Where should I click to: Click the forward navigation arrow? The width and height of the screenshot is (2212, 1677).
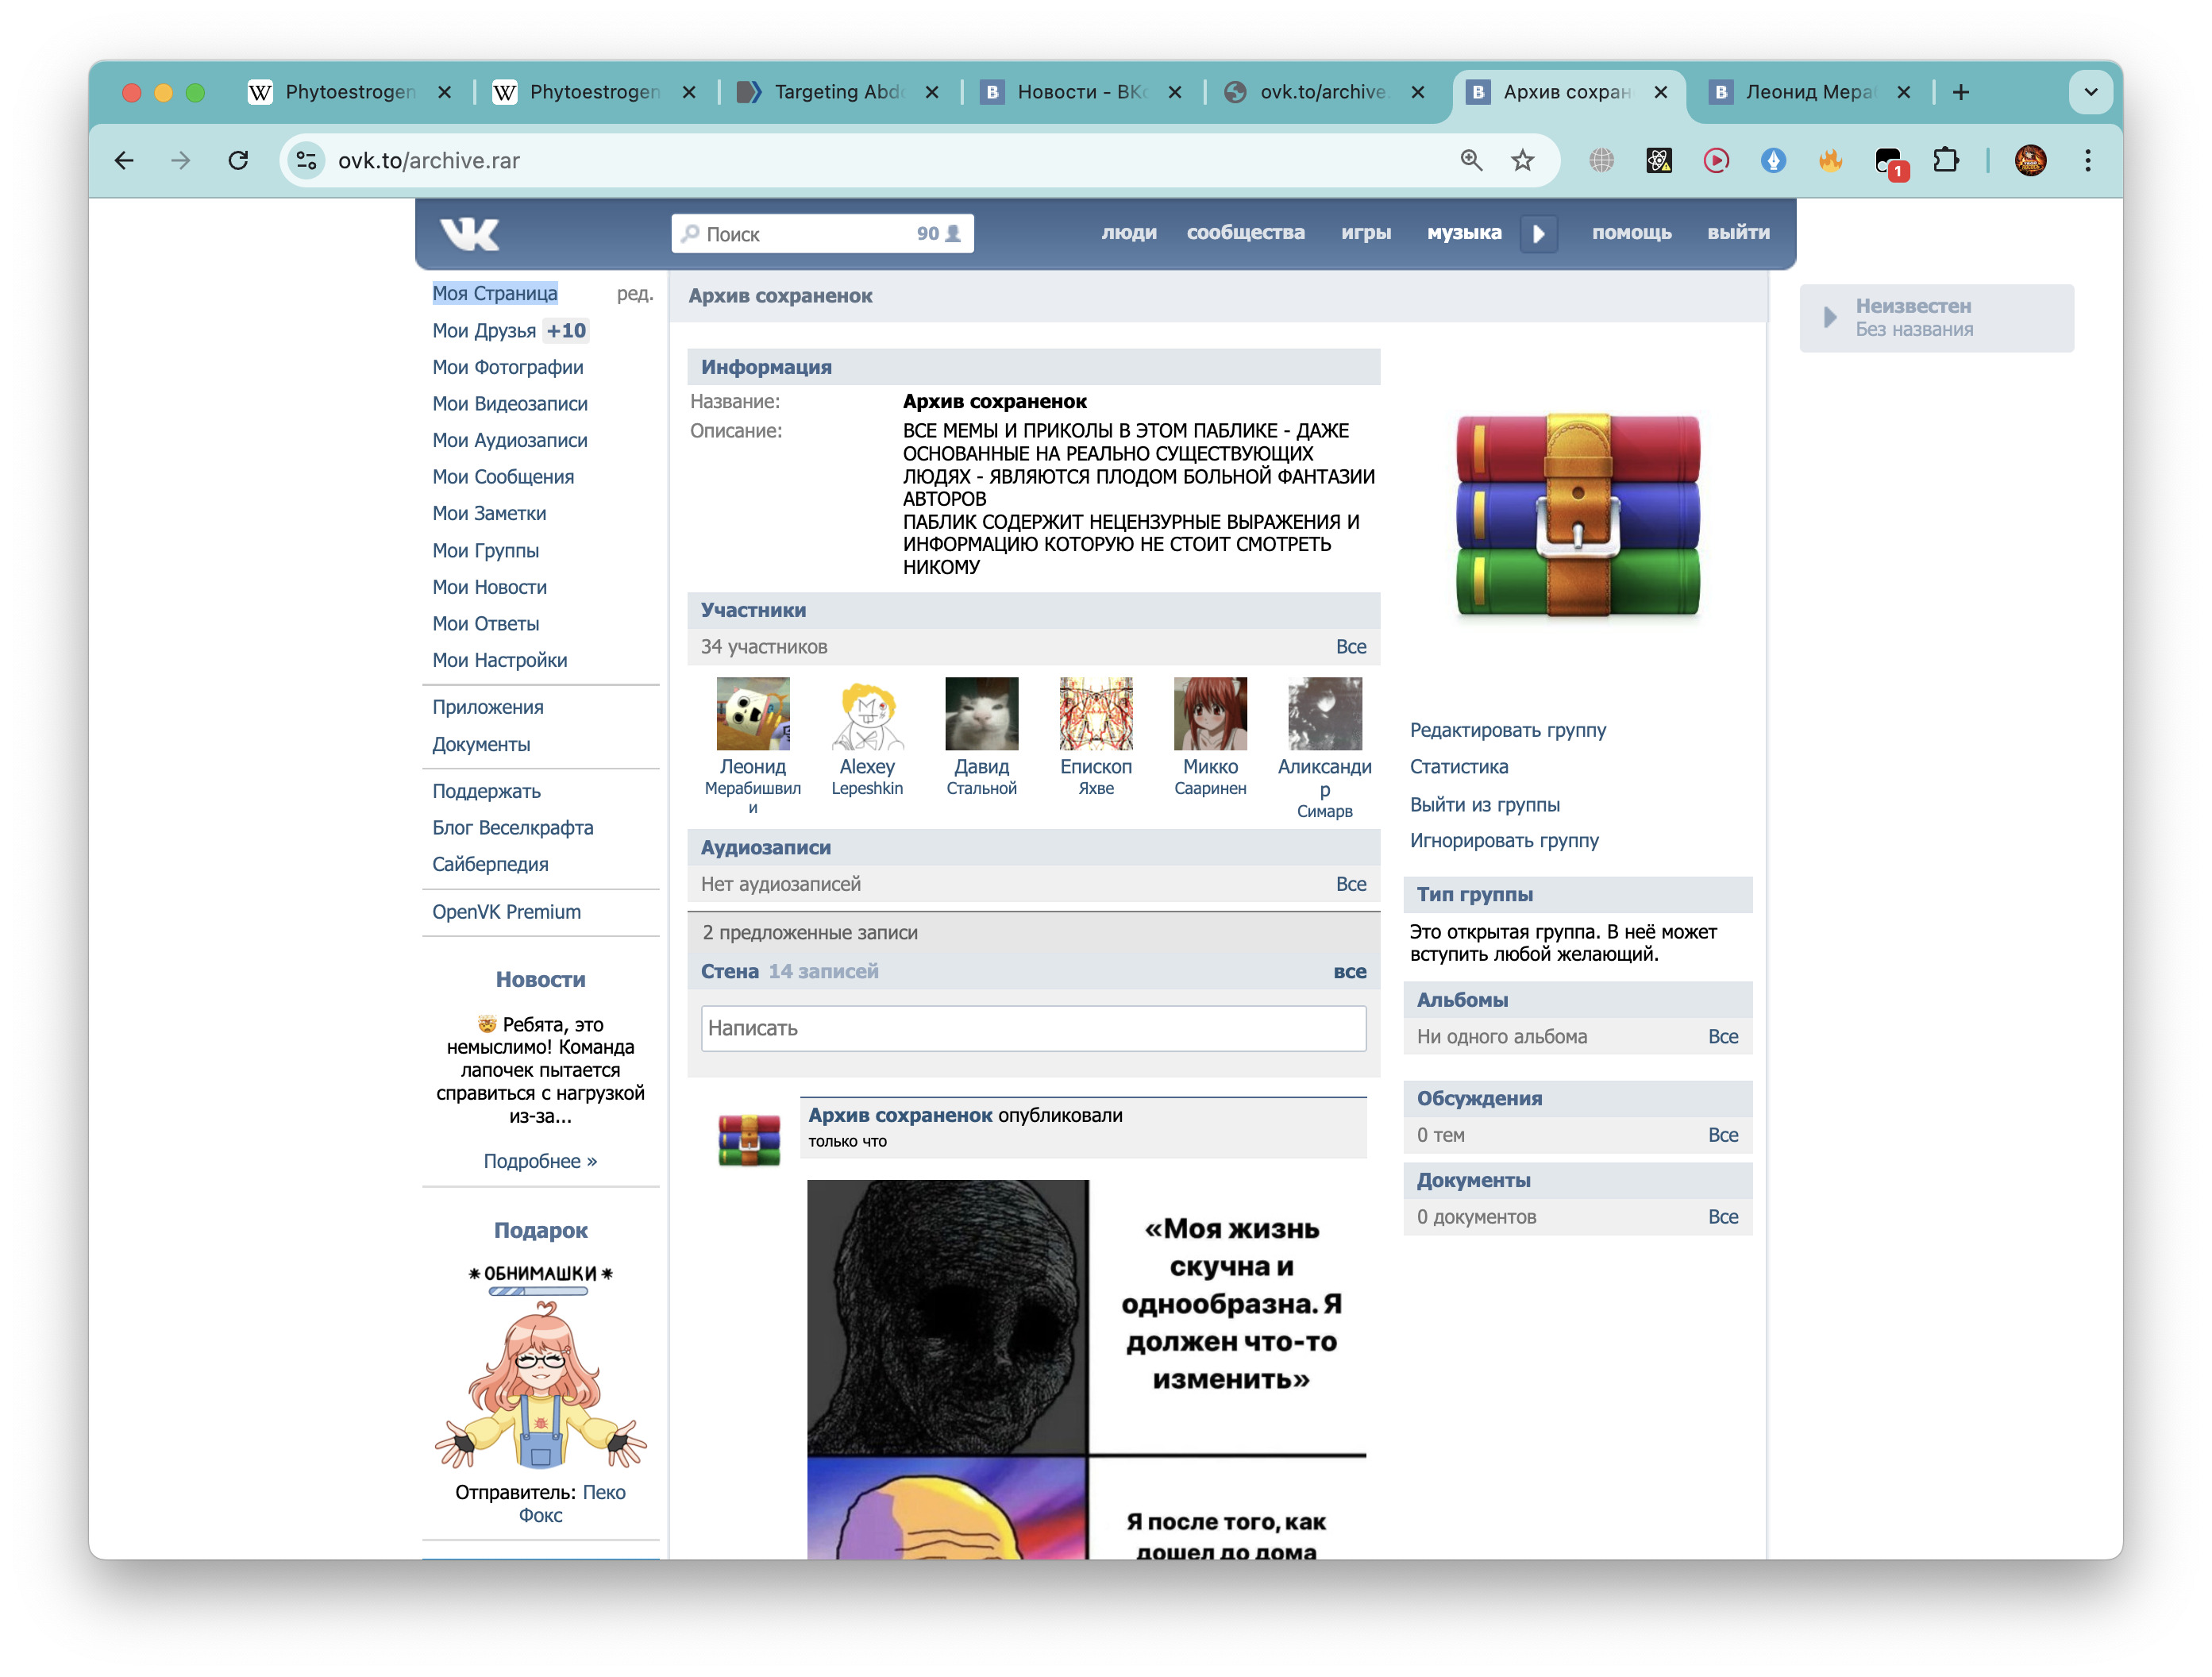pyautogui.click(x=181, y=160)
